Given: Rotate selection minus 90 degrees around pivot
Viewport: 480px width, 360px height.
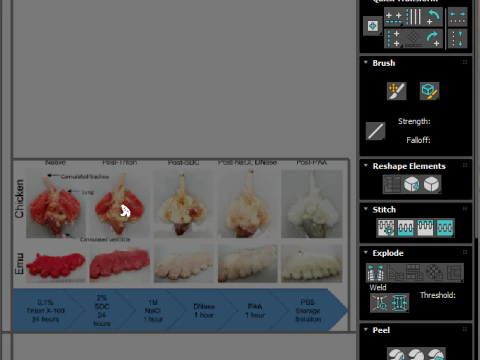Looking at the screenshot, I should click(433, 17).
